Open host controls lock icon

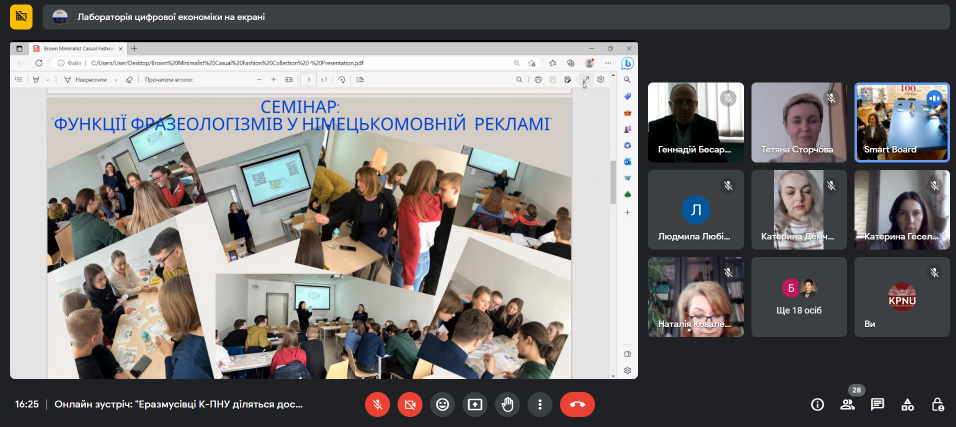pos(937,405)
